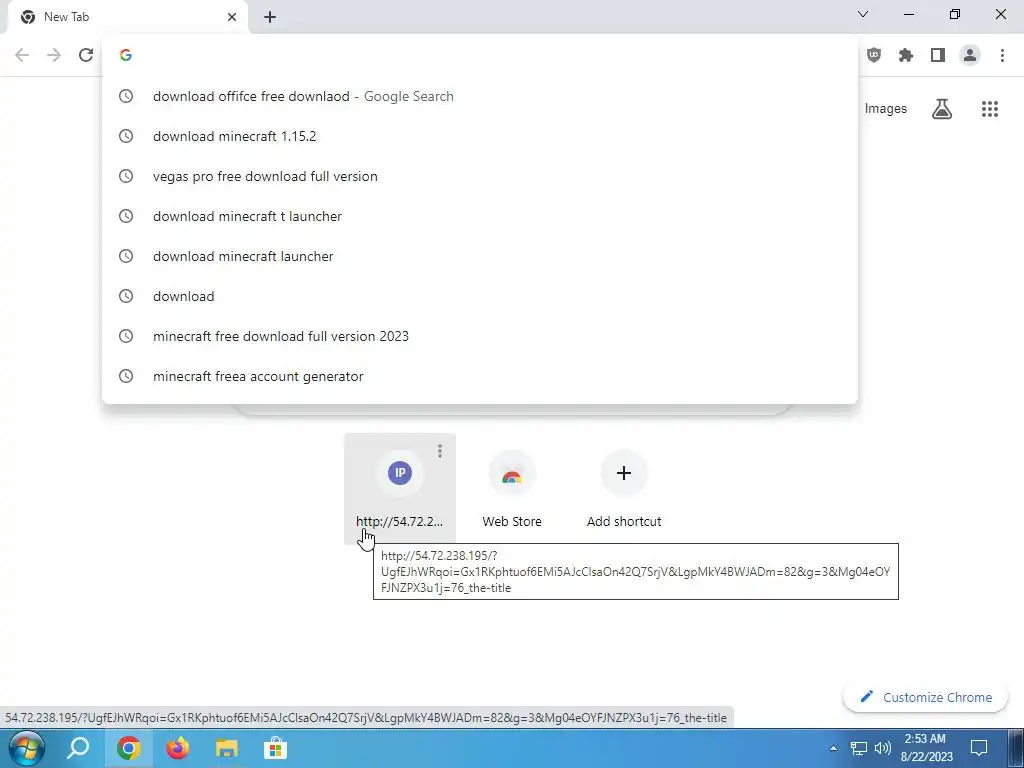Open the uBlock shield extension icon
This screenshot has height=768, width=1024.
tap(874, 55)
